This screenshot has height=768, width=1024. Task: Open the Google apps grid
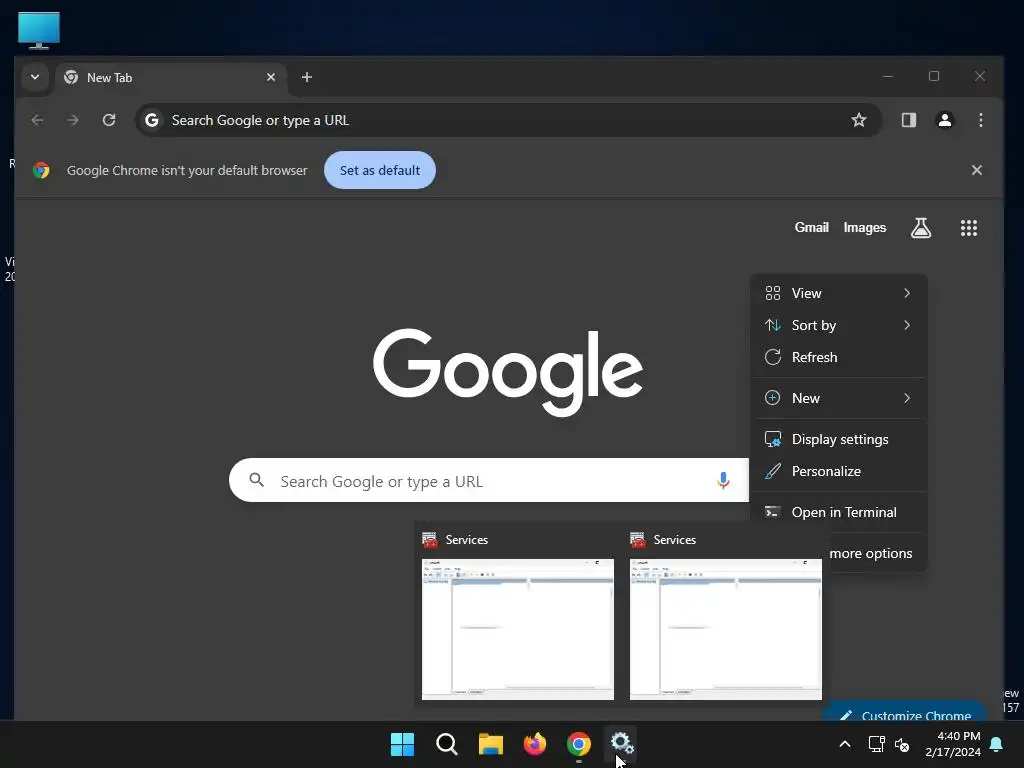tap(968, 228)
